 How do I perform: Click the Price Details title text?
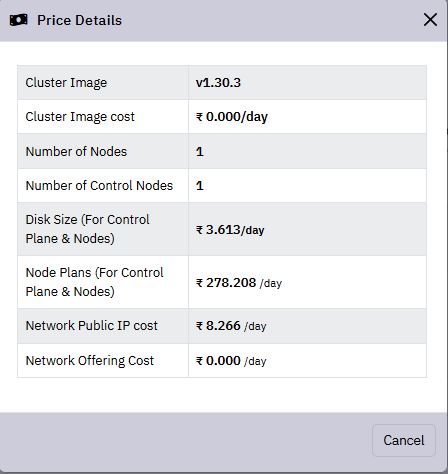(79, 20)
